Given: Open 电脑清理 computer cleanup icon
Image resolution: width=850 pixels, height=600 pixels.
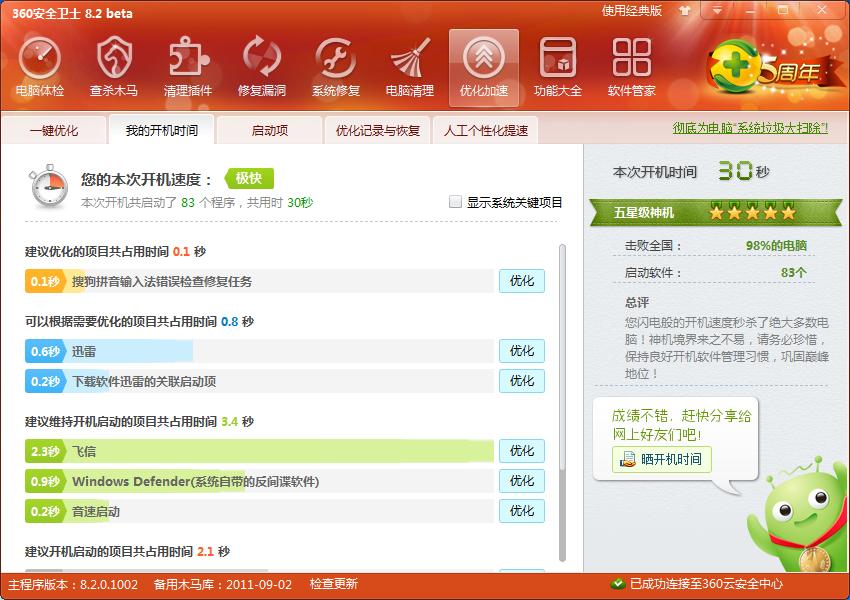Looking at the screenshot, I should pos(410,67).
